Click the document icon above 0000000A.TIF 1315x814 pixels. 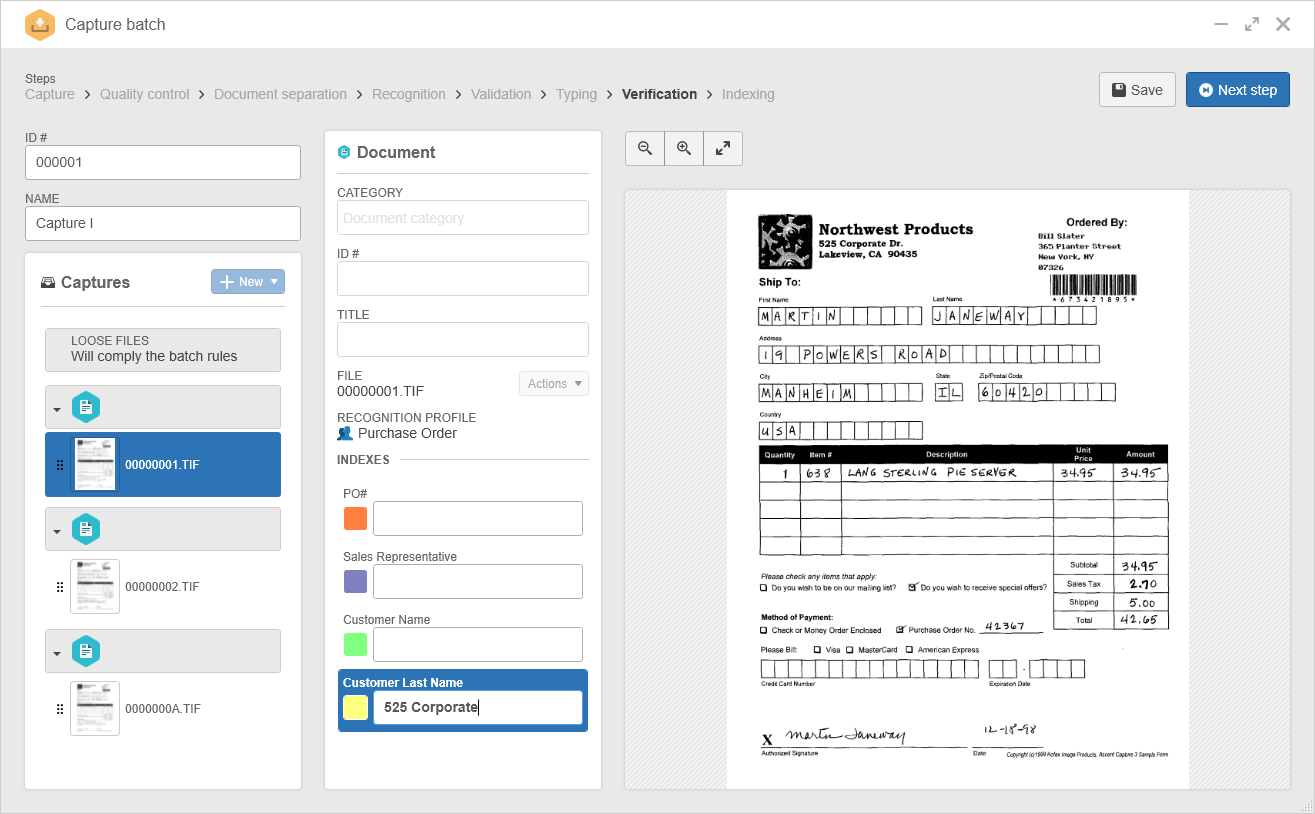pyautogui.click(x=86, y=651)
